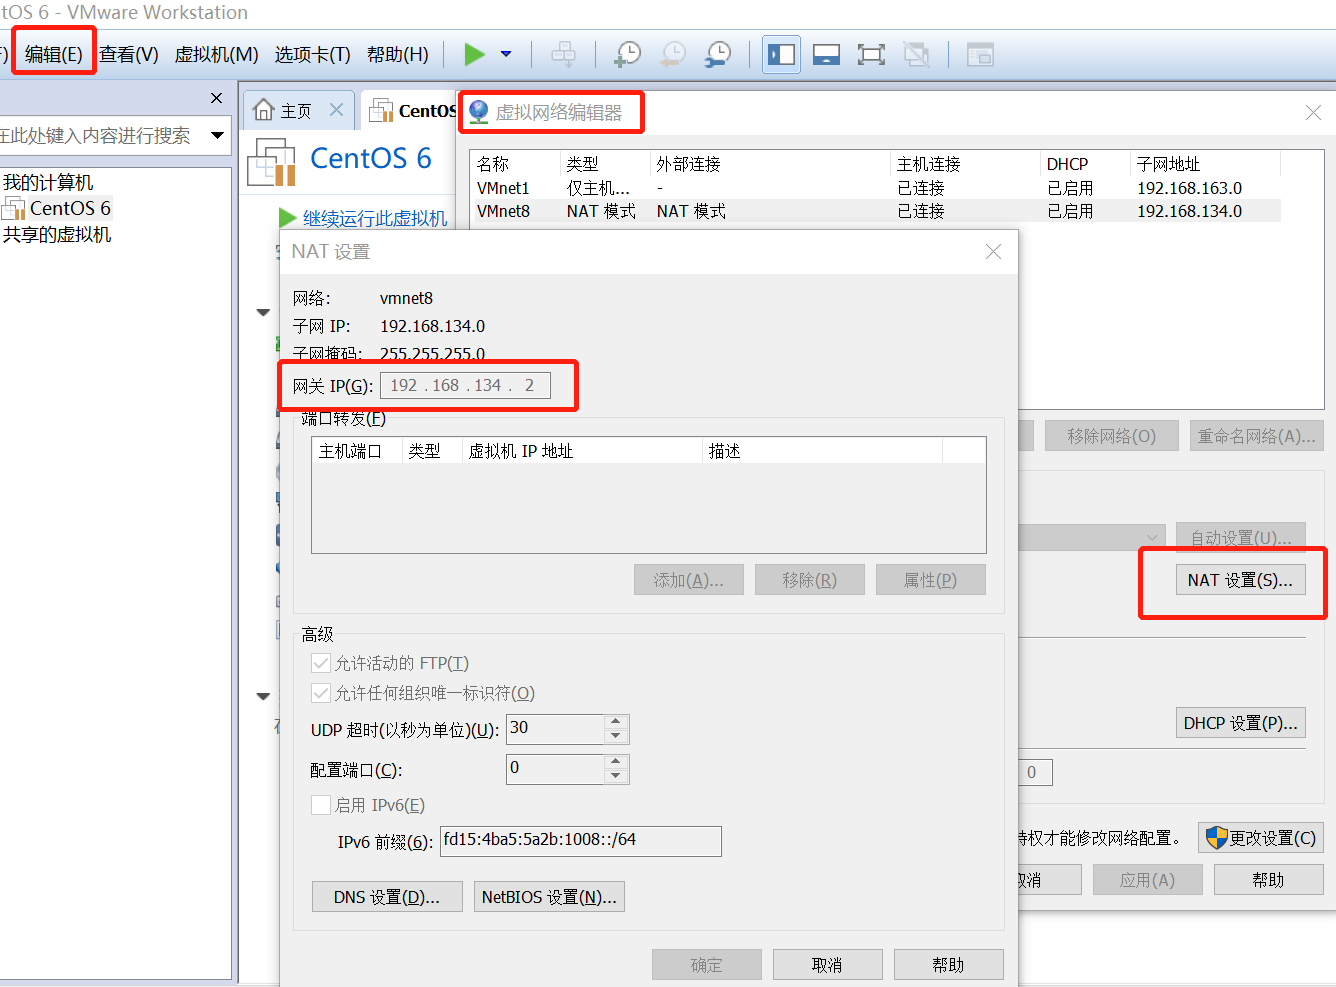Click the 网关 IP(G) address field
This screenshot has width=1336, height=987.
pyautogui.click(x=465, y=385)
